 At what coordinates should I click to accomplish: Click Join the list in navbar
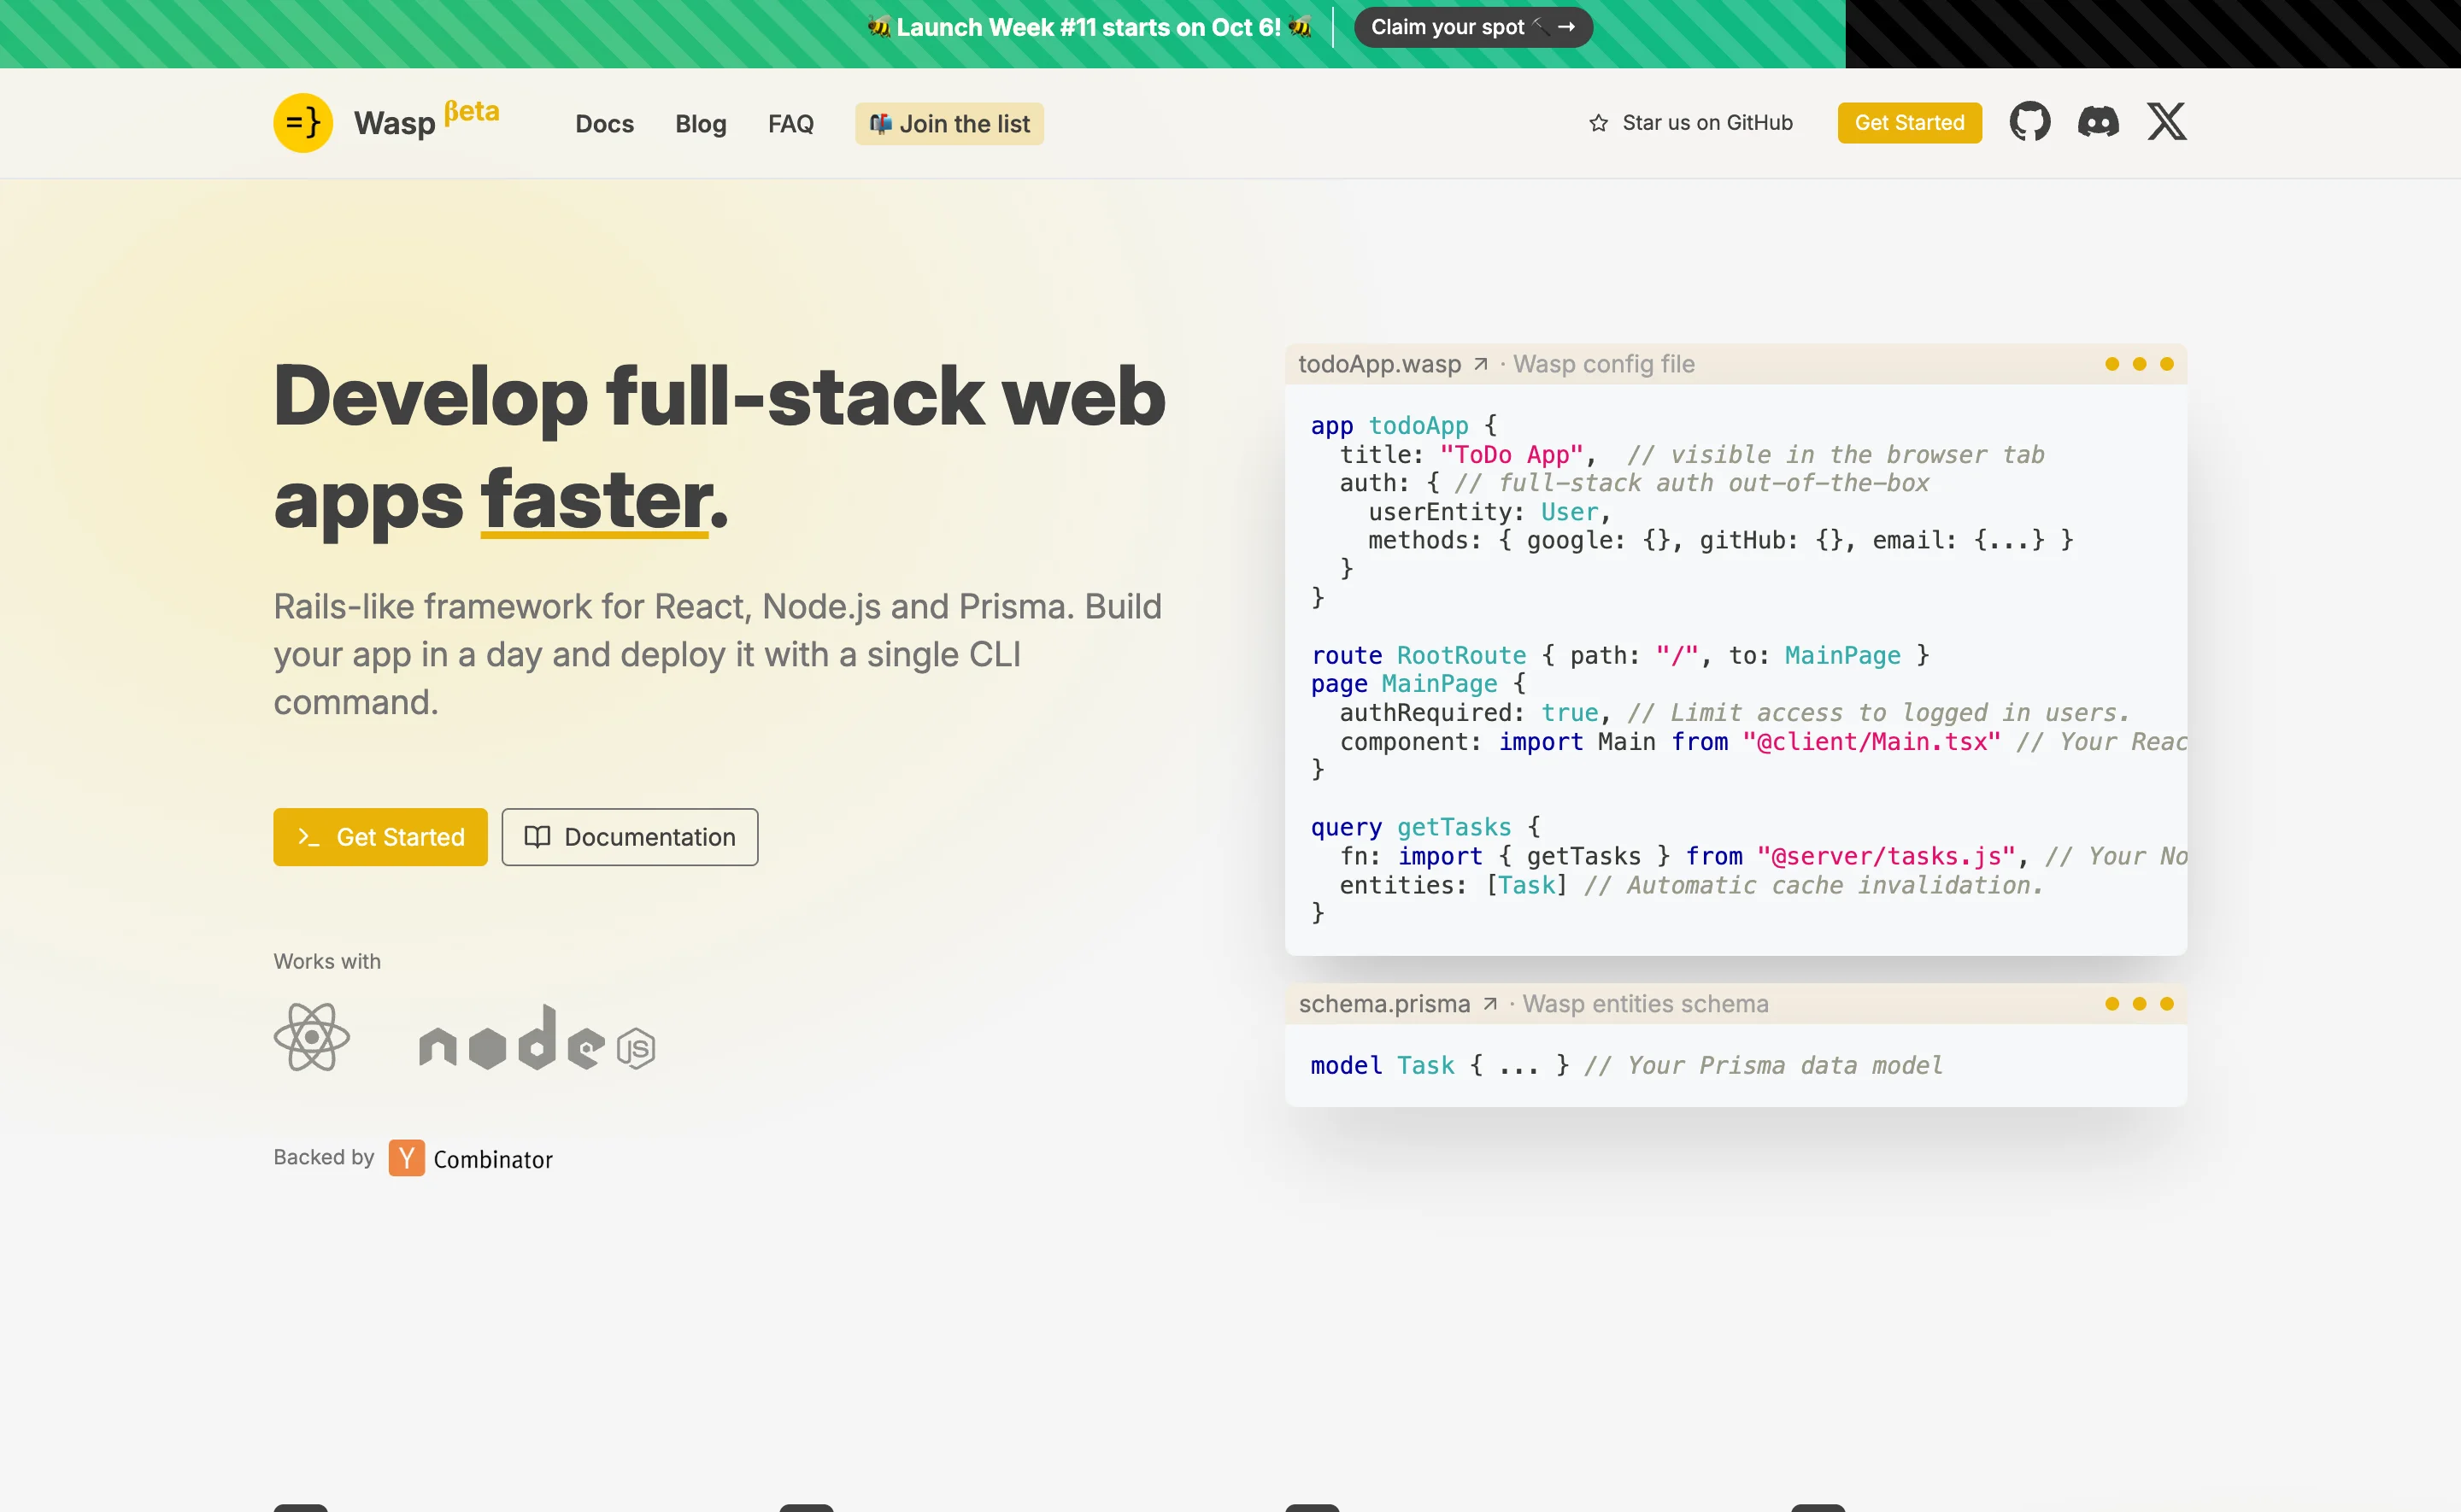coord(949,124)
